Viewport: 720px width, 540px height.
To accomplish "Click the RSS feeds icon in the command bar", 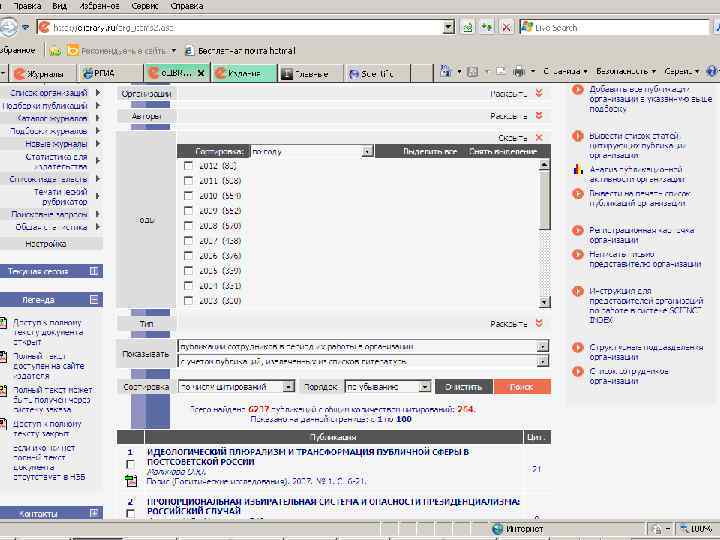I will (x=472, y=72).
